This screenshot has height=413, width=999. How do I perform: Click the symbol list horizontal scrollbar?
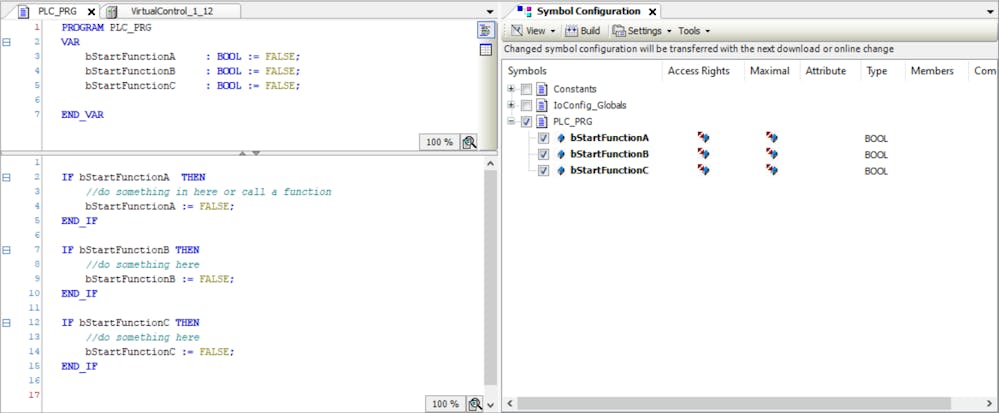(x=750, y=404)
